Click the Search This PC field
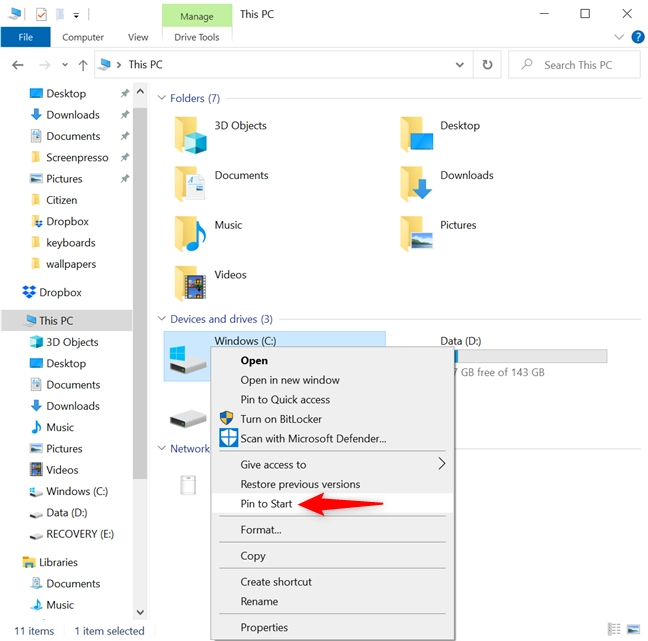The height and width of the screenshot is (641, 648). point(574,64)
